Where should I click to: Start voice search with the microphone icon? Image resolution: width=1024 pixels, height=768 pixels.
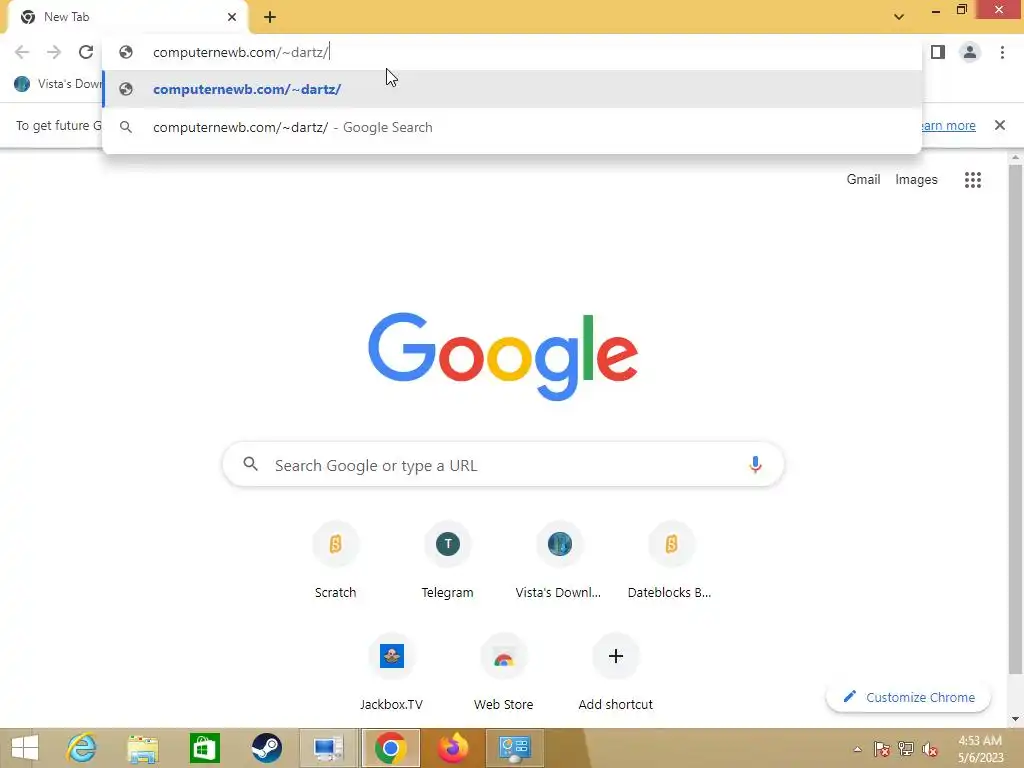pyautogui.click(x=755, y=464)
